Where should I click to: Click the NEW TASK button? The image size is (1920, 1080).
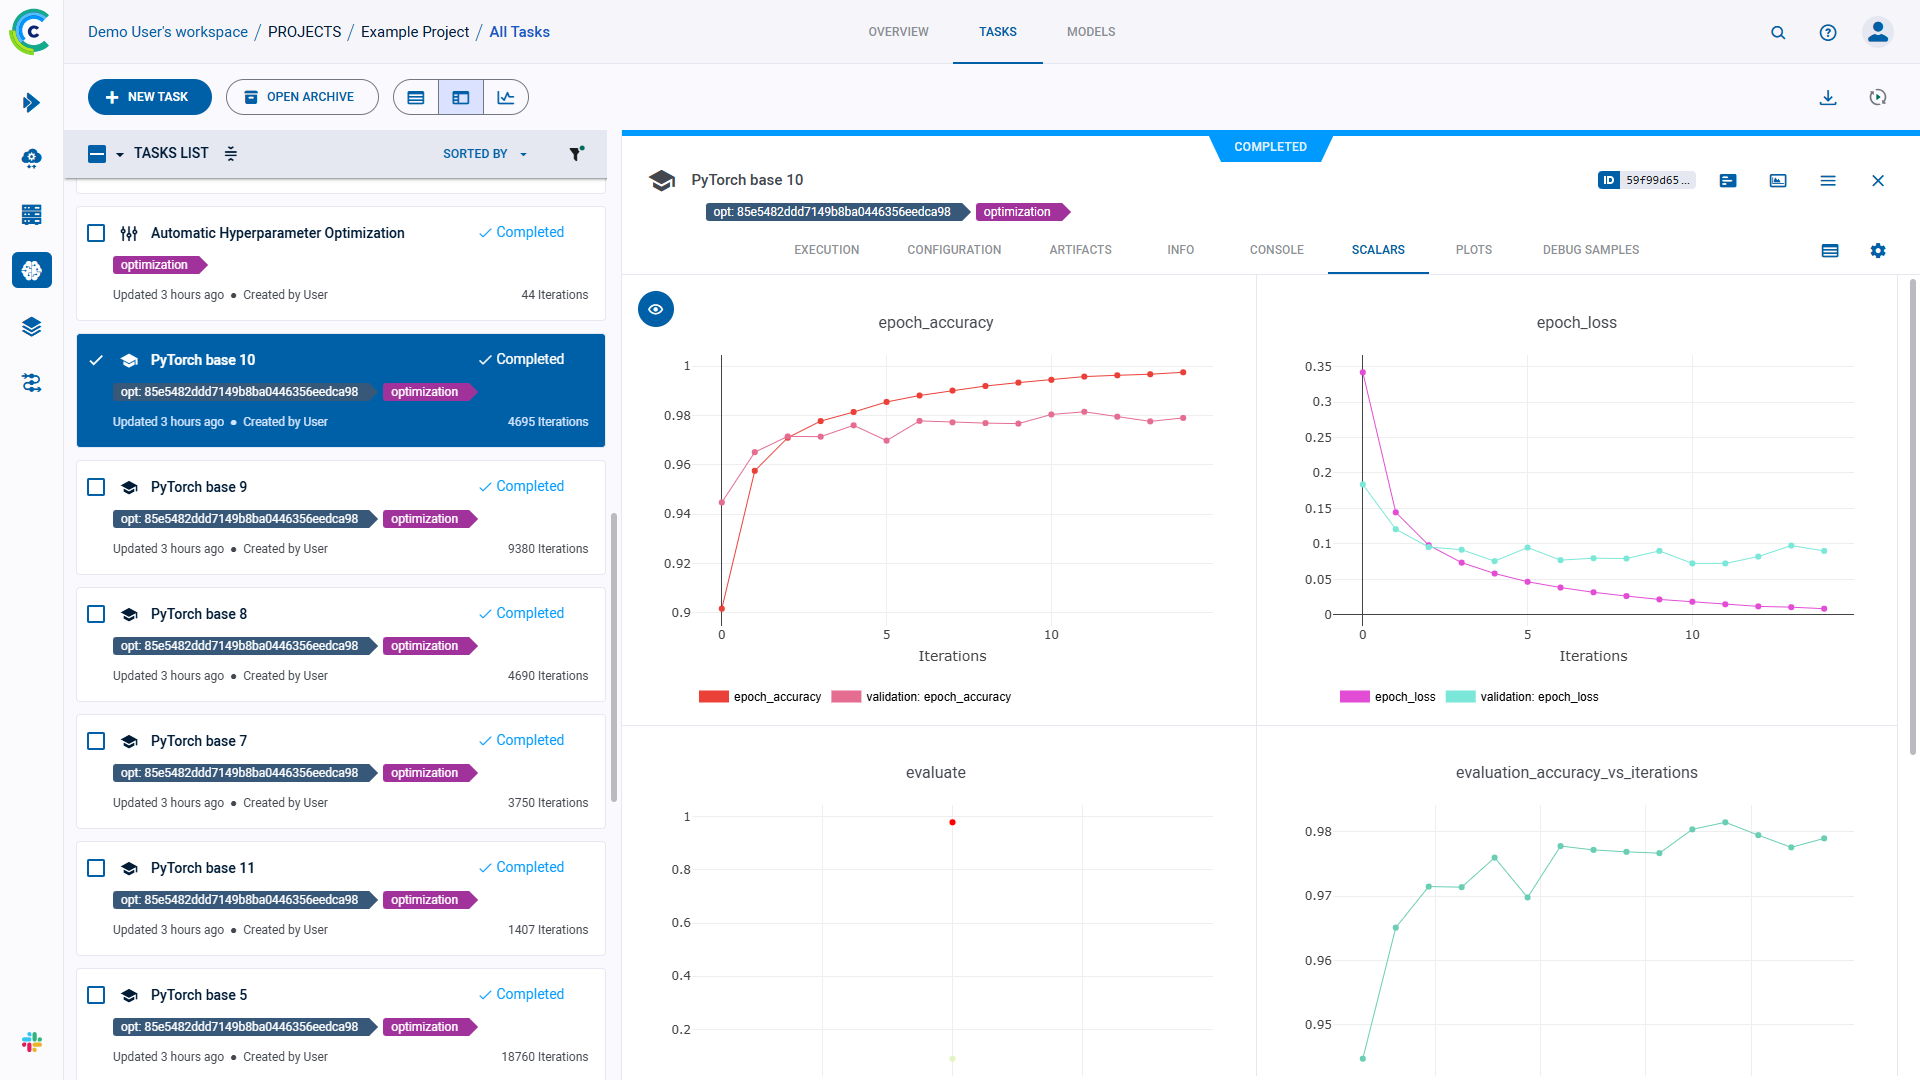tap(149, 96)
